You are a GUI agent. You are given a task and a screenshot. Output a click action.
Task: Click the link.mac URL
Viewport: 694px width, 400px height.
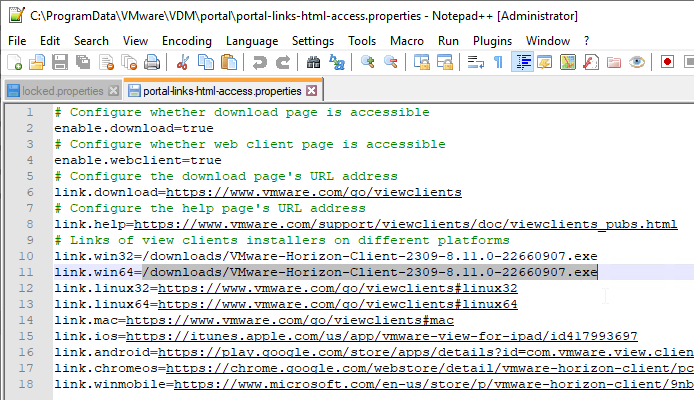(290, 320)
